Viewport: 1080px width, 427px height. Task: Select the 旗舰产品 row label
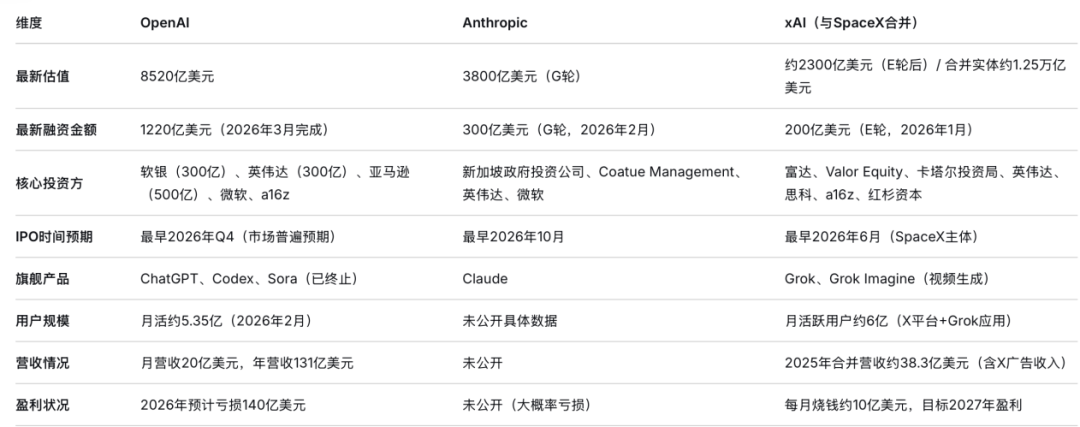(x=42, y=279)
